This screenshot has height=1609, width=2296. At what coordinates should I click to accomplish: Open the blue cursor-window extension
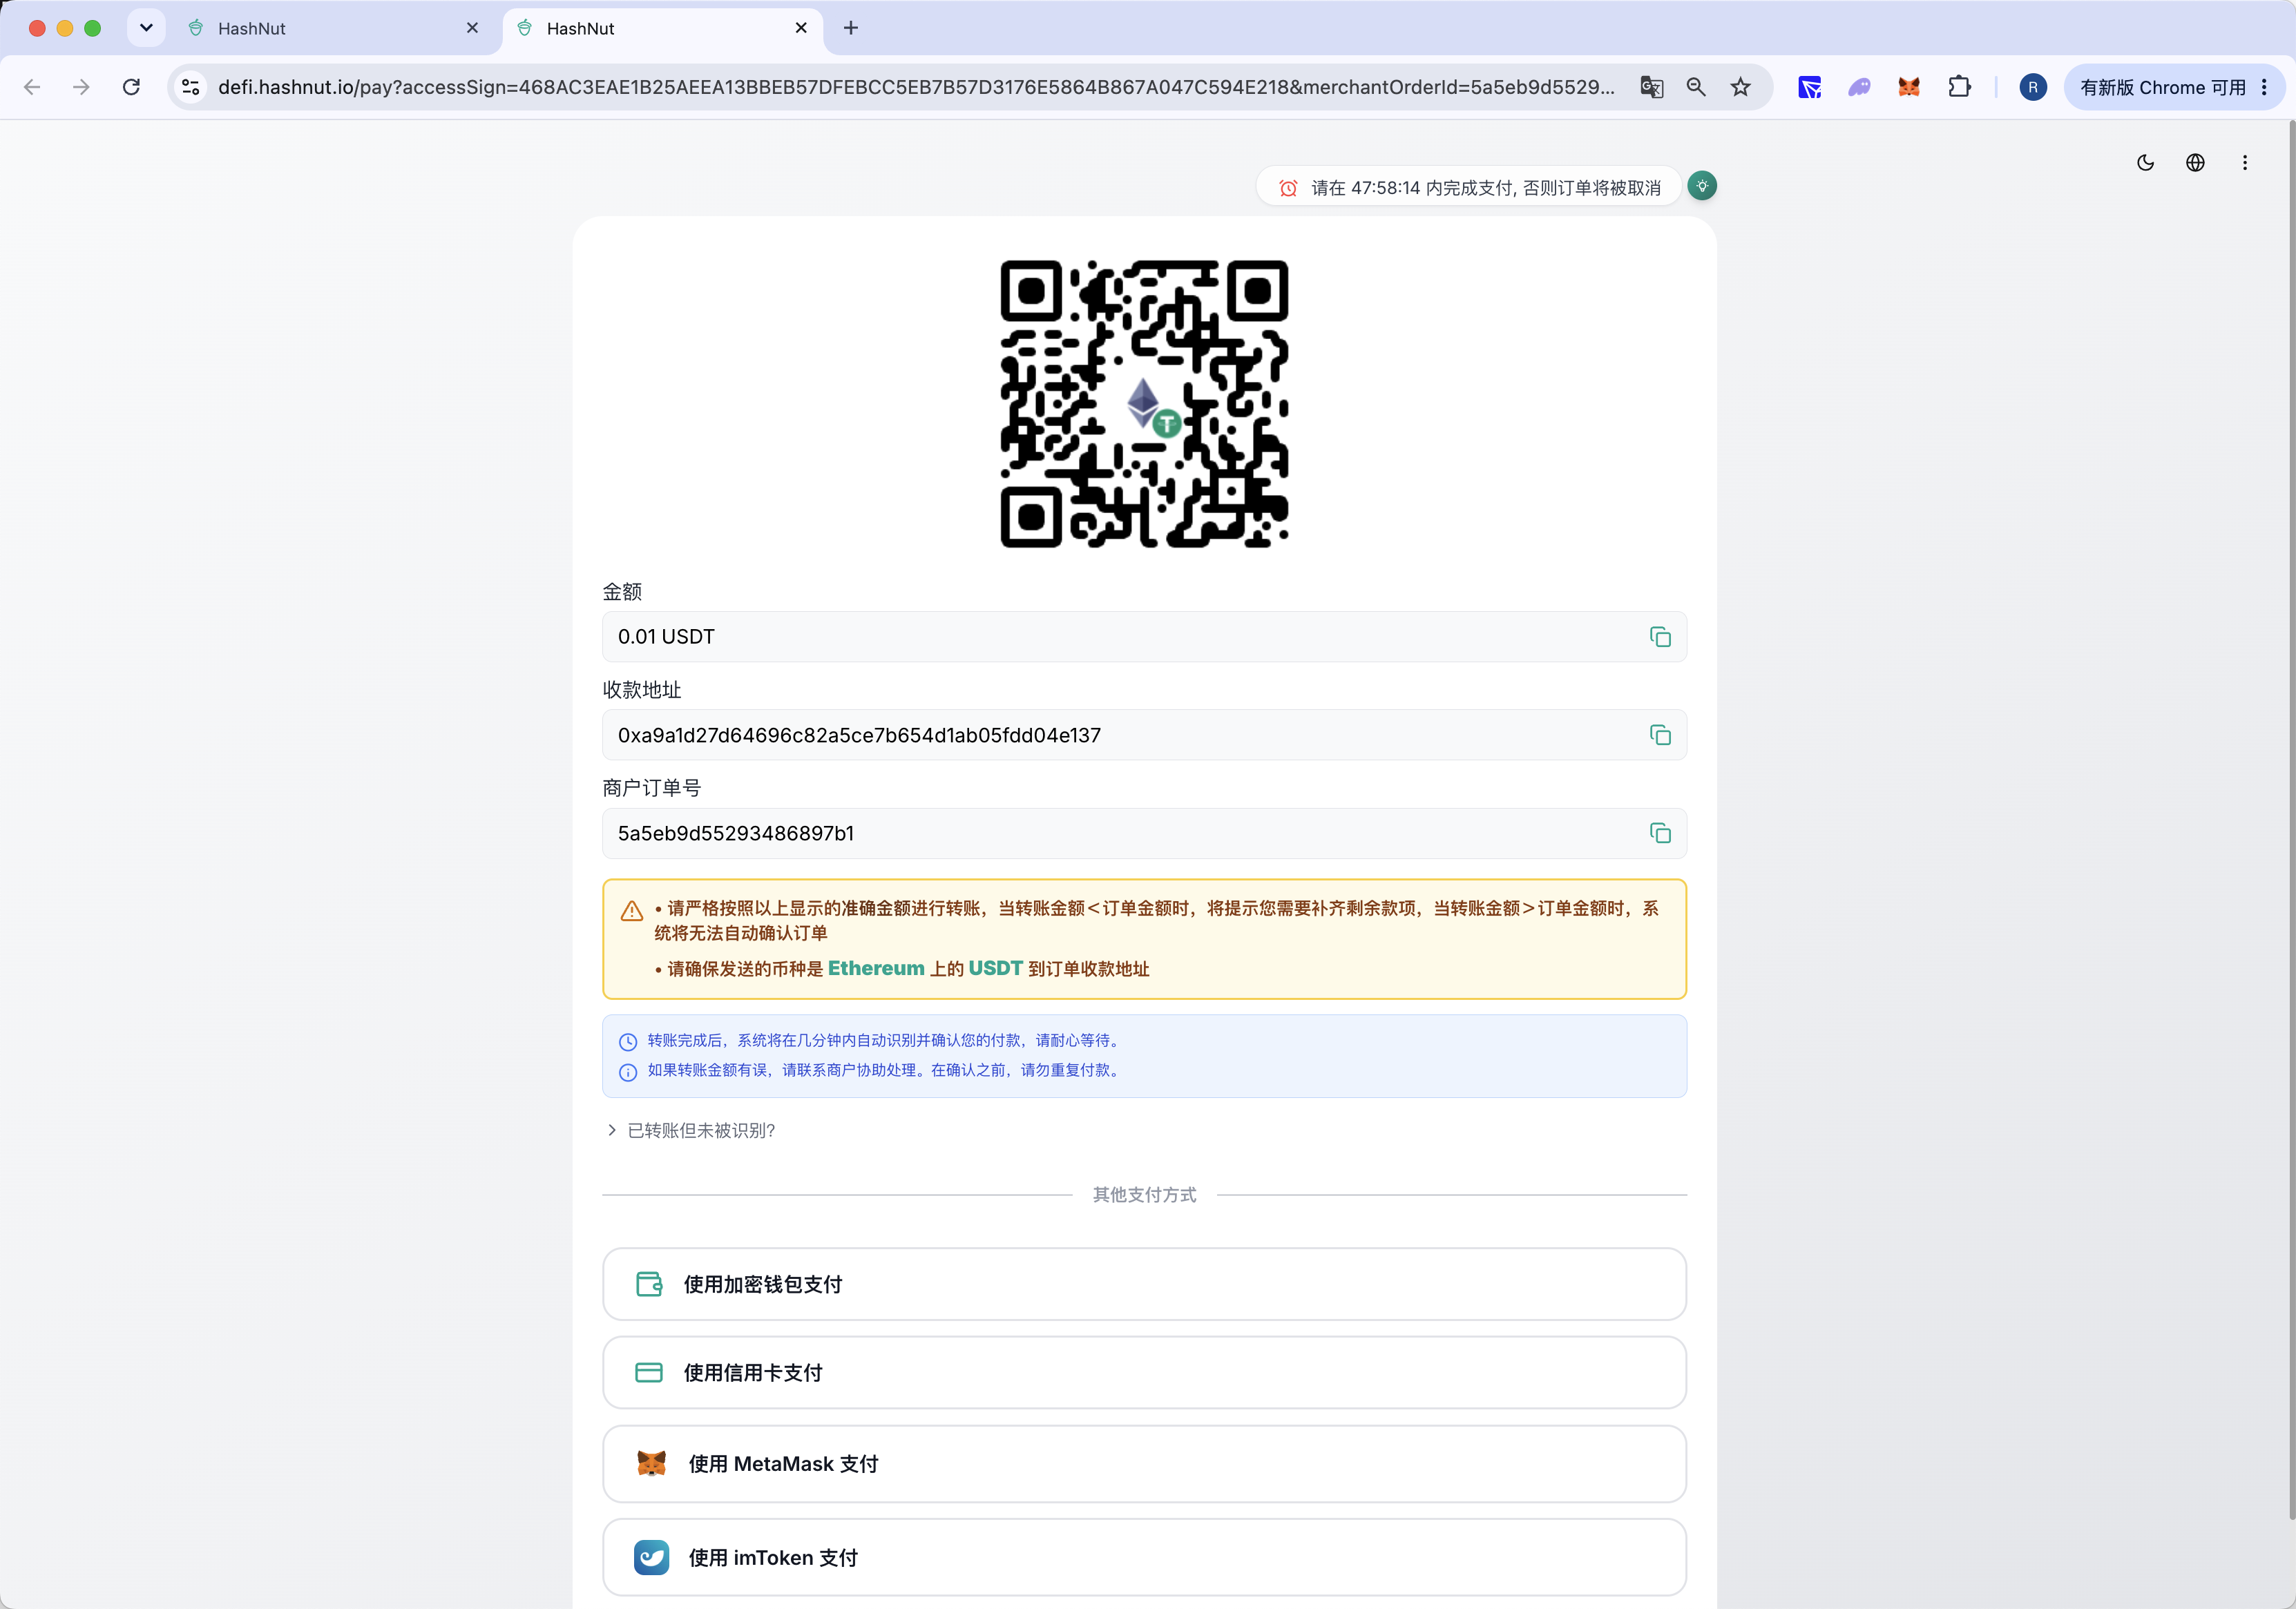[1810, 87]
